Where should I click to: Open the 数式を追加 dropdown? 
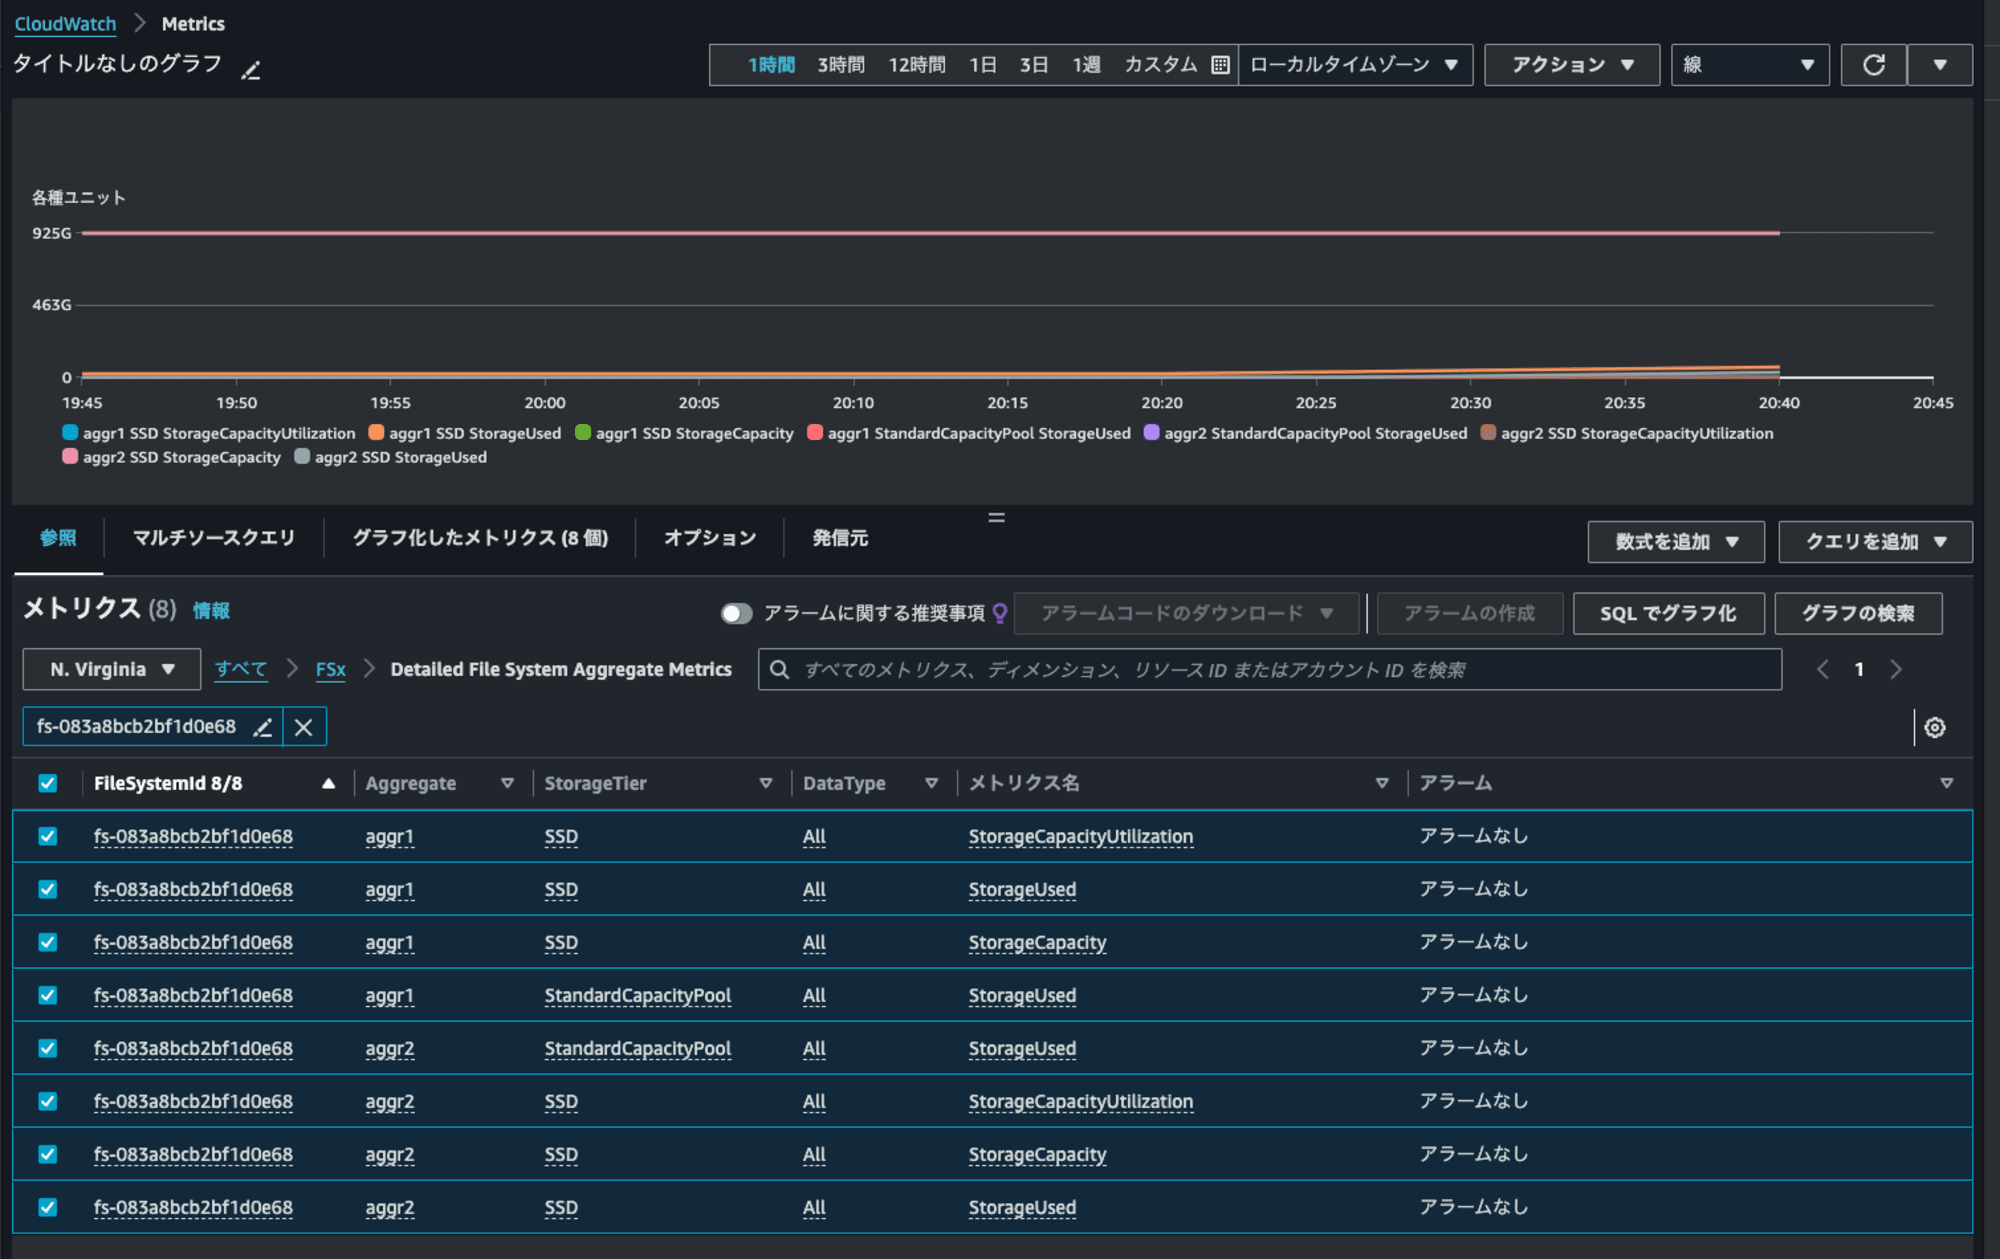pos(1676,542)
